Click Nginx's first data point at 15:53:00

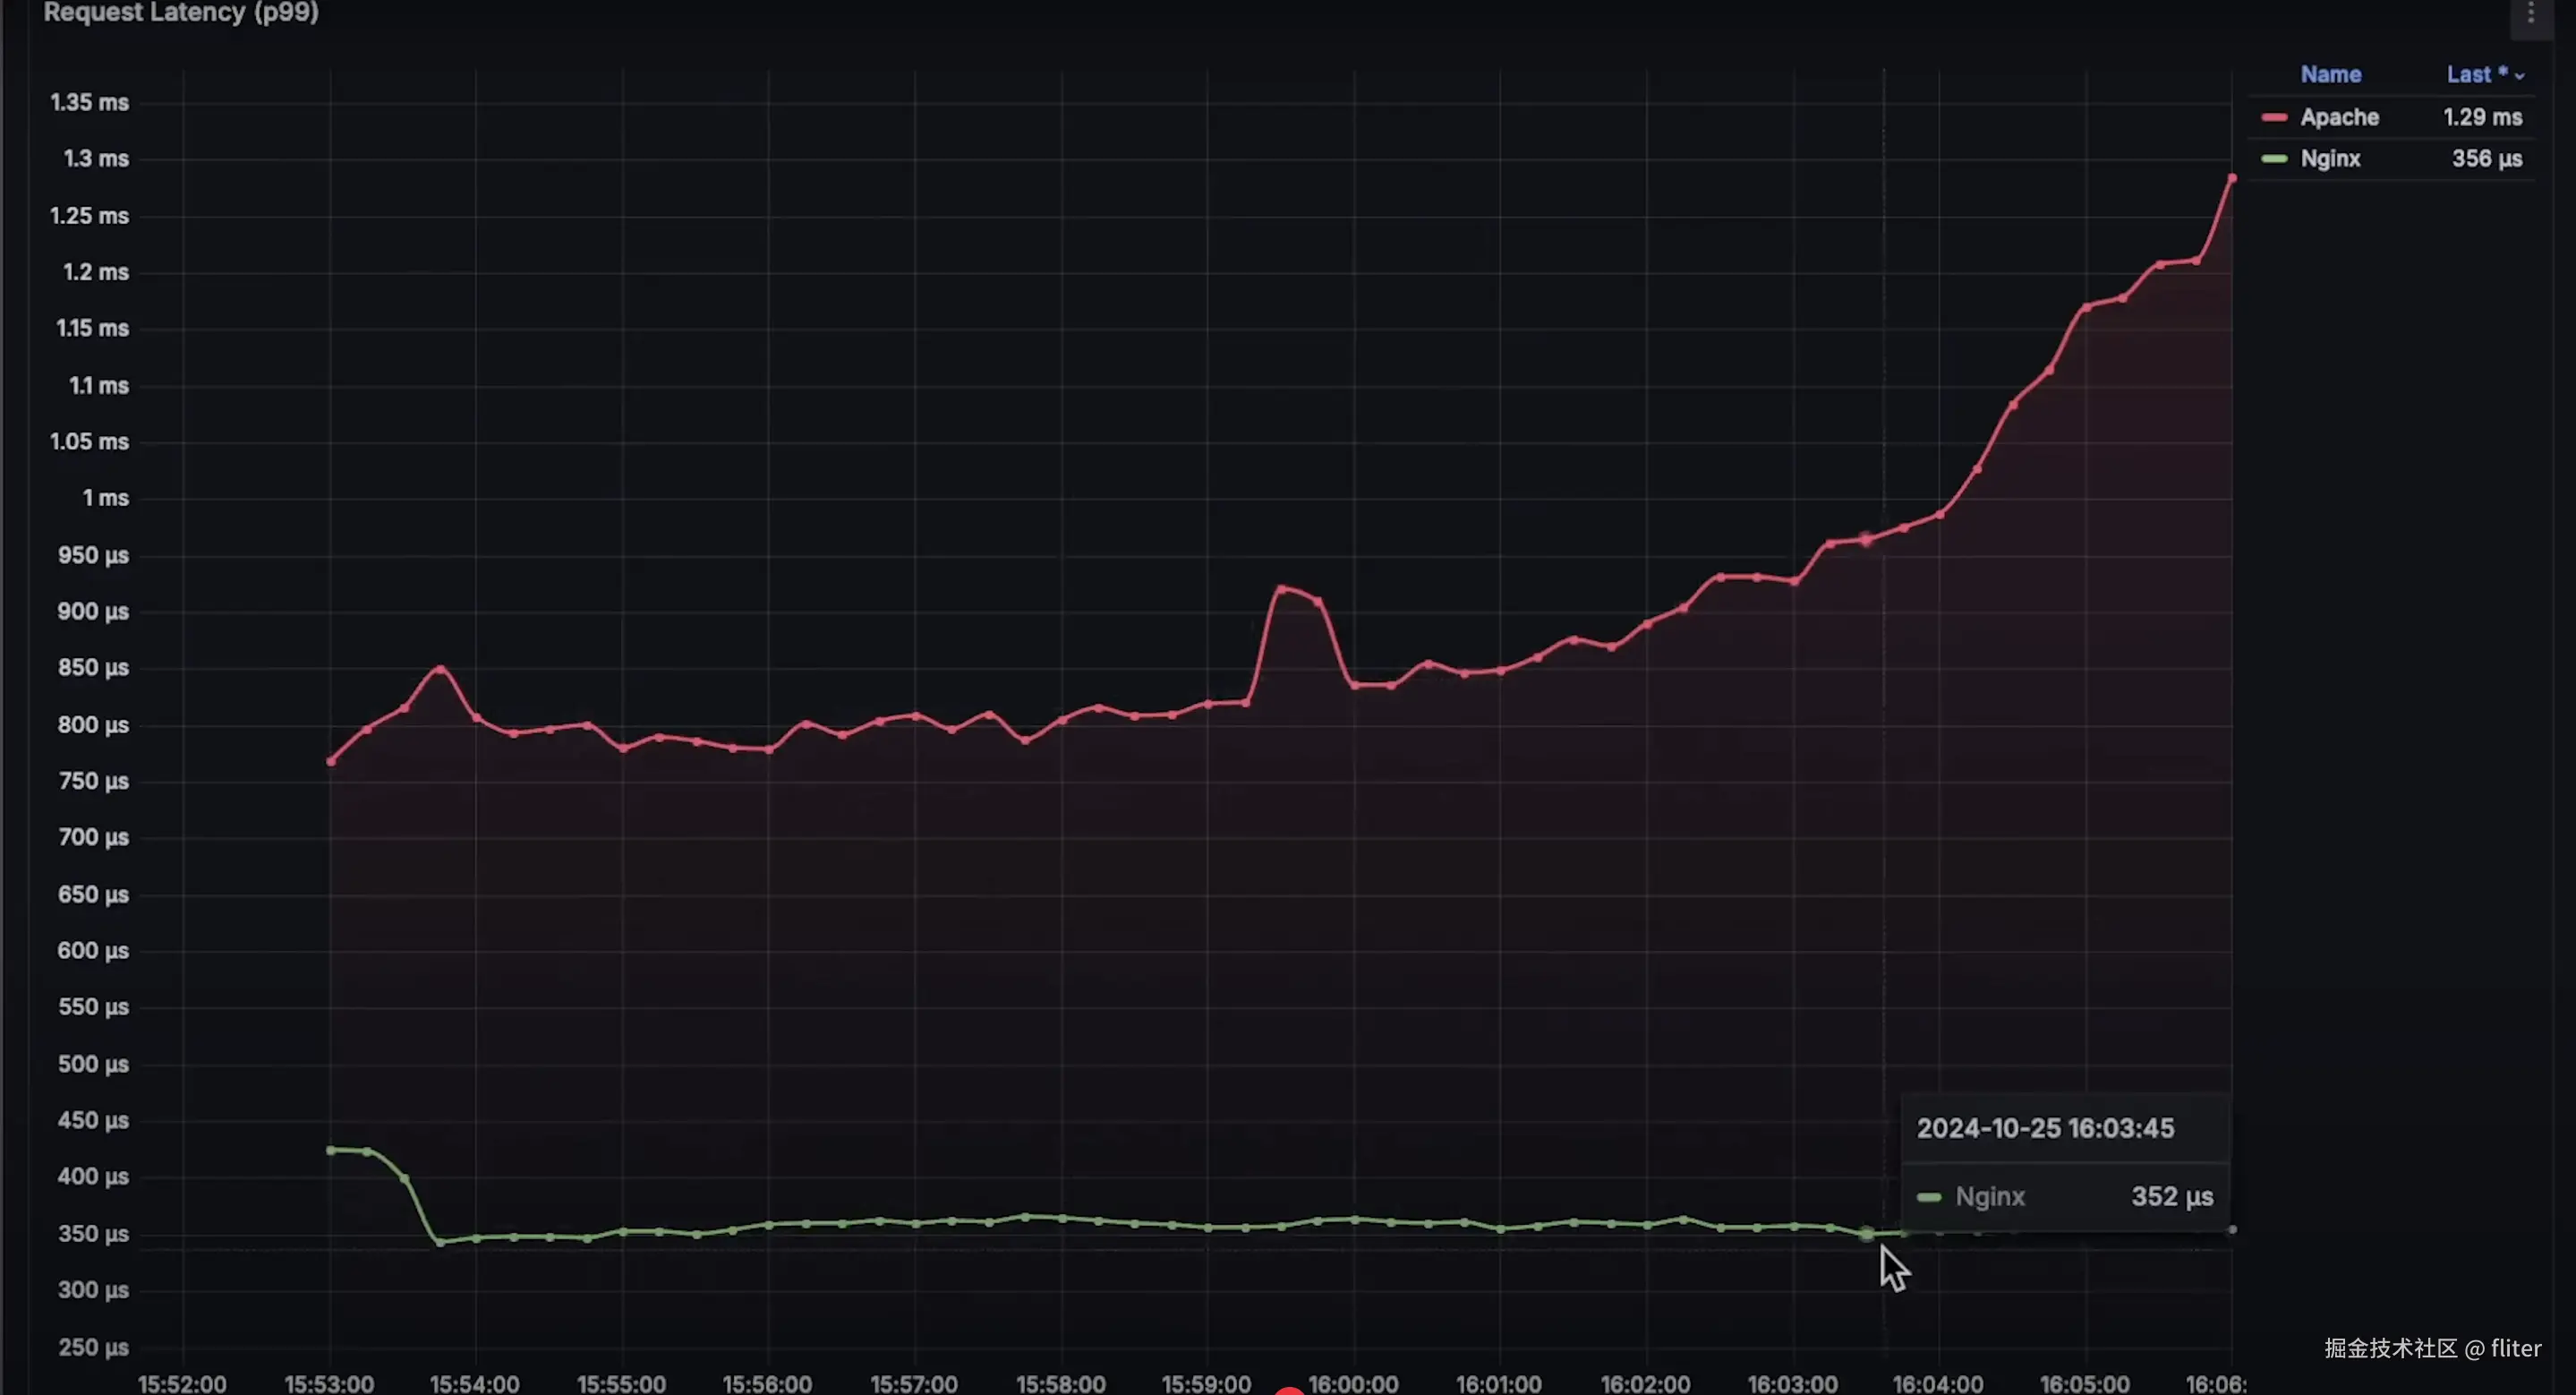click(x=331, y=1150)
